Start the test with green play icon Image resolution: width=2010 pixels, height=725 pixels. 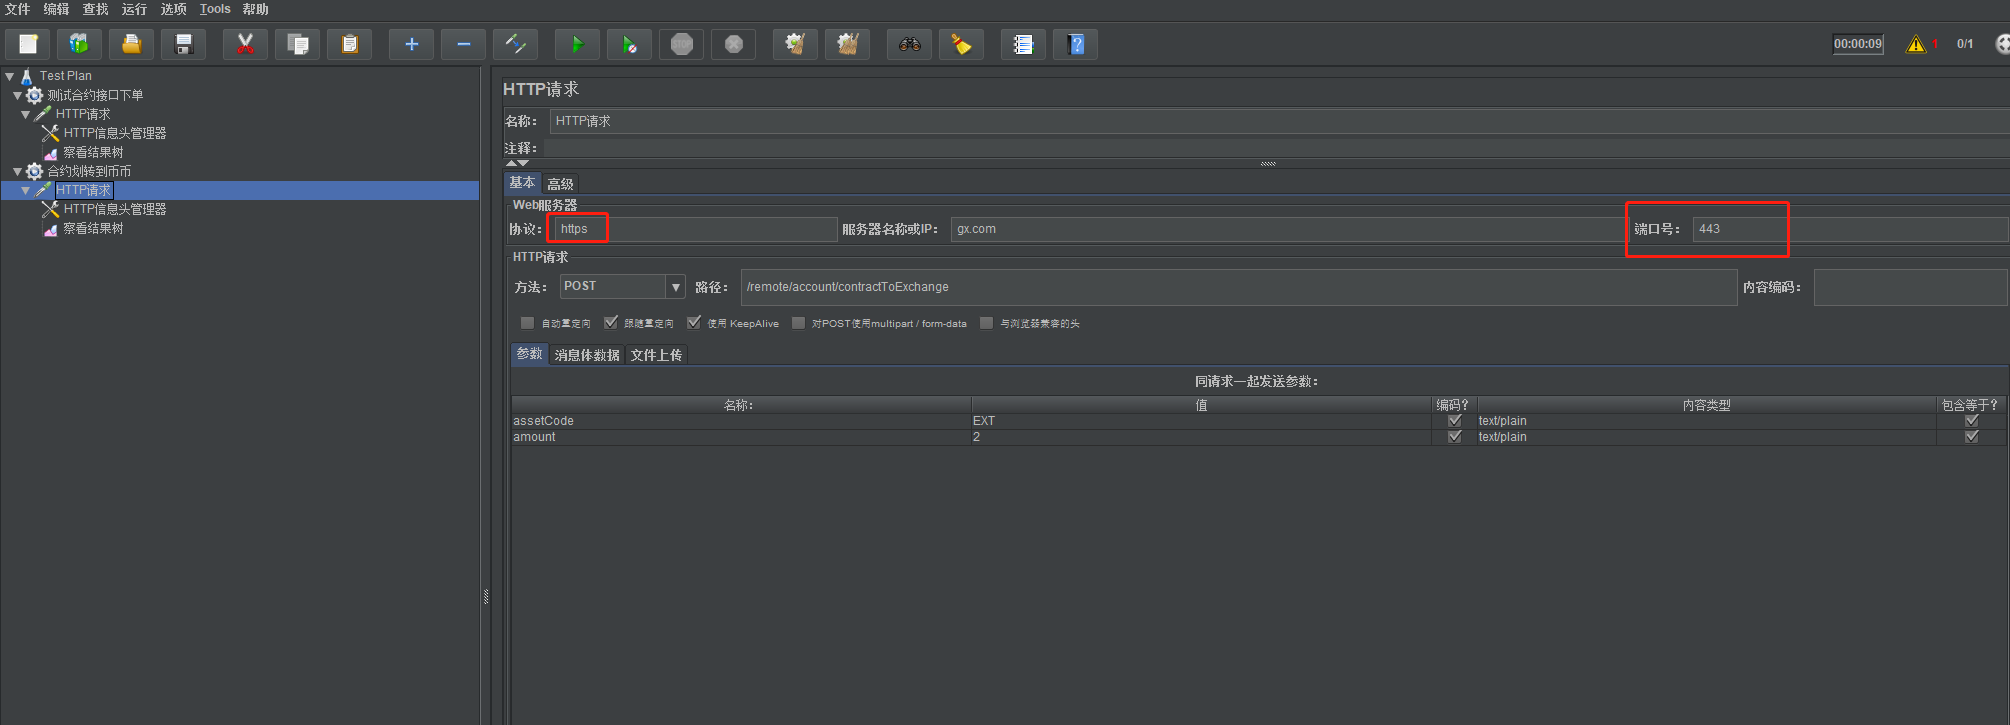pyautogui.click(x=577, y=44)
